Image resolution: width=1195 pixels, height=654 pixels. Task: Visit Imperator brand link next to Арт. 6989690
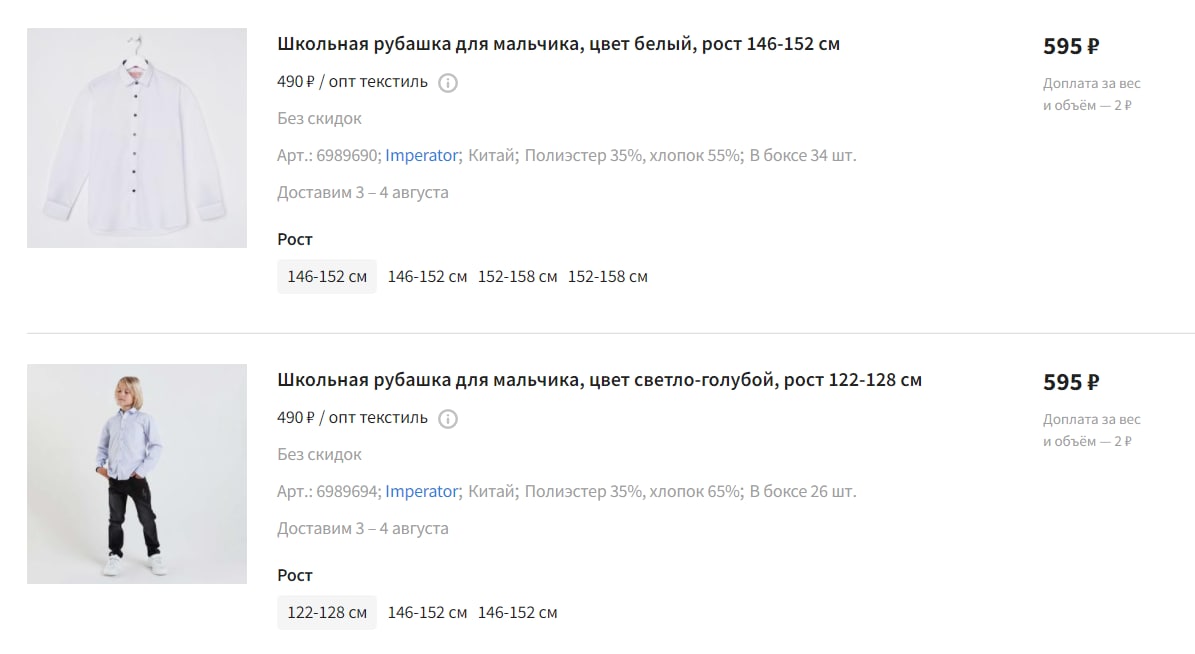(421, 155)
